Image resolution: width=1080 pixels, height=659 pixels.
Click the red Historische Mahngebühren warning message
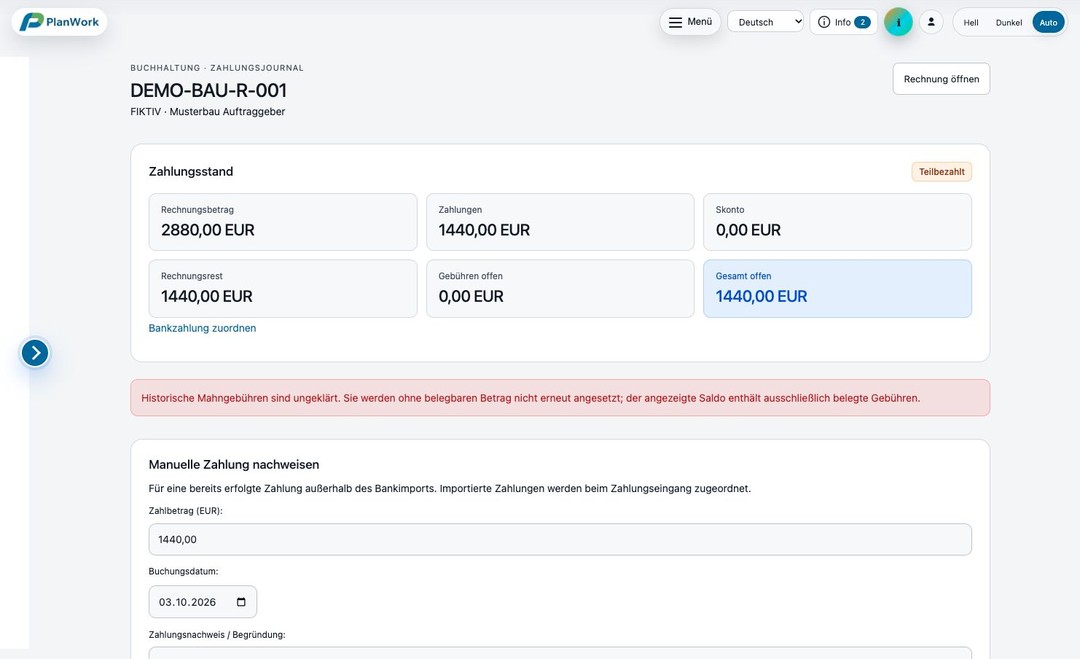coord(560,398)
